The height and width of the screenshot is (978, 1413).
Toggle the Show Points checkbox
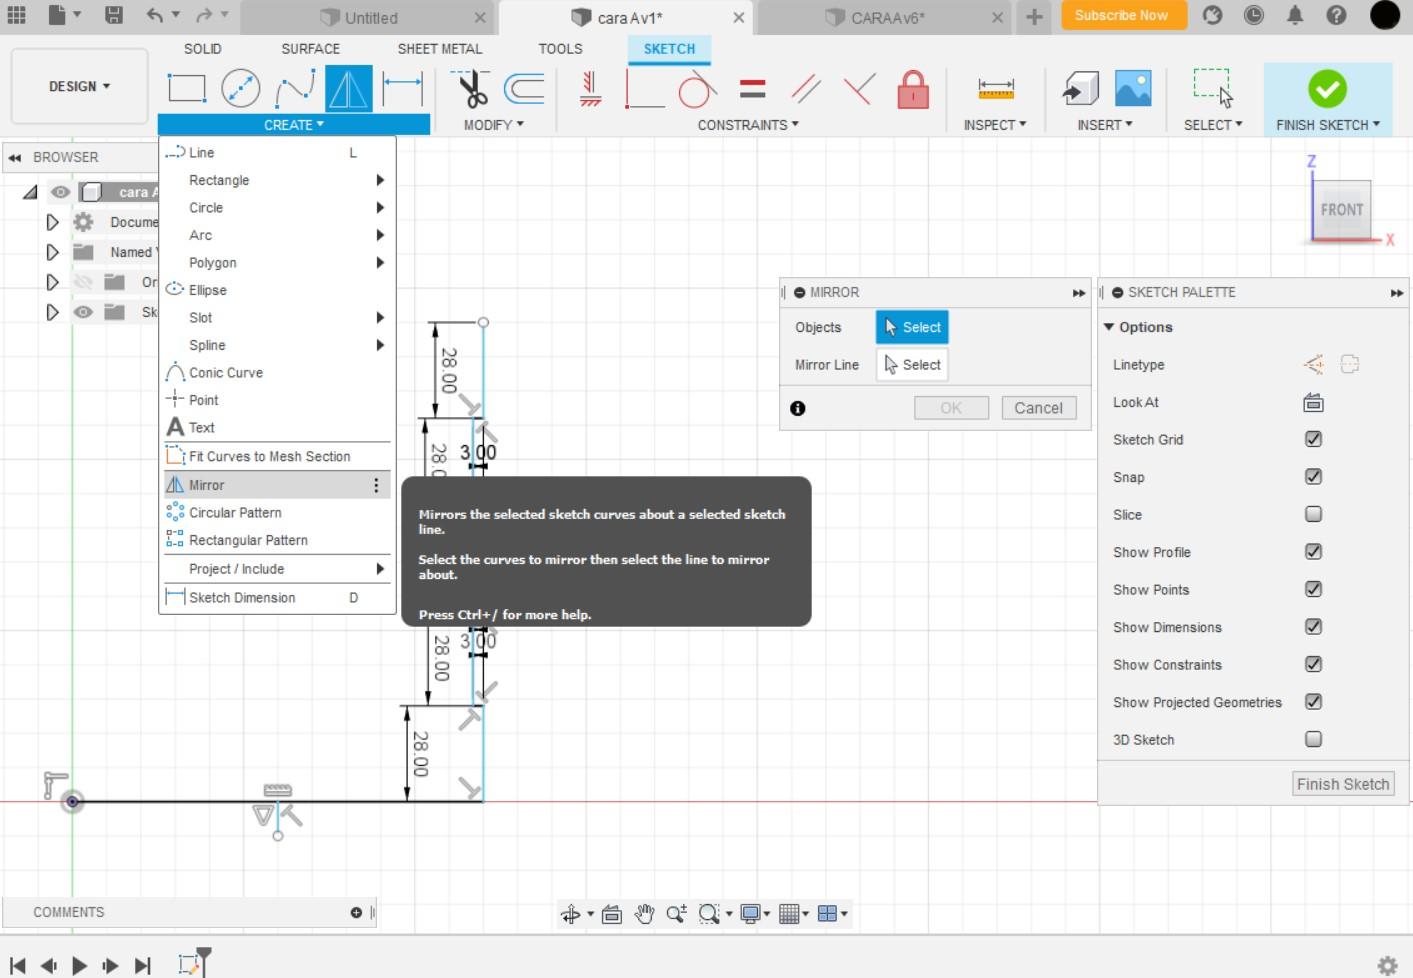[x=1313, y=589]
